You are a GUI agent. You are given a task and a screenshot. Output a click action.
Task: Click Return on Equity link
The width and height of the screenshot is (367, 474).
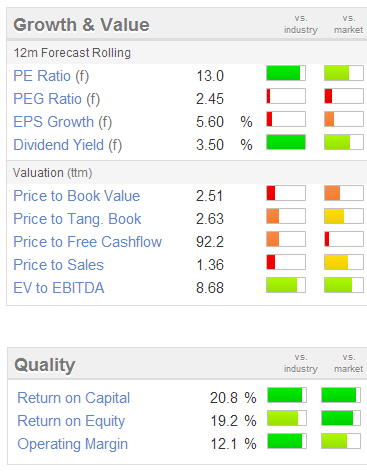pyautogui.click(x=71, y=421)
